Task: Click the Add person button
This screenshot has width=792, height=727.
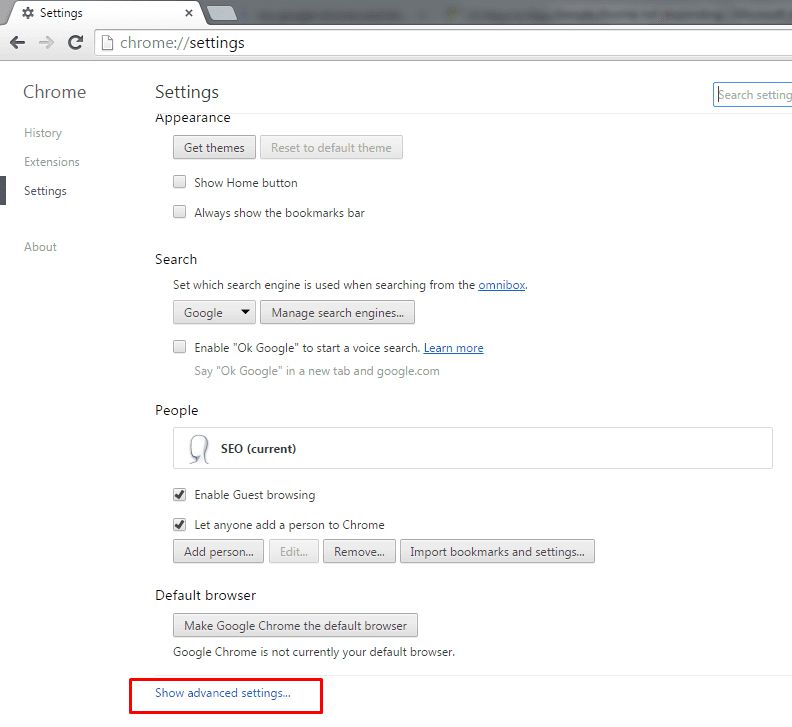Action: point(218,552)
